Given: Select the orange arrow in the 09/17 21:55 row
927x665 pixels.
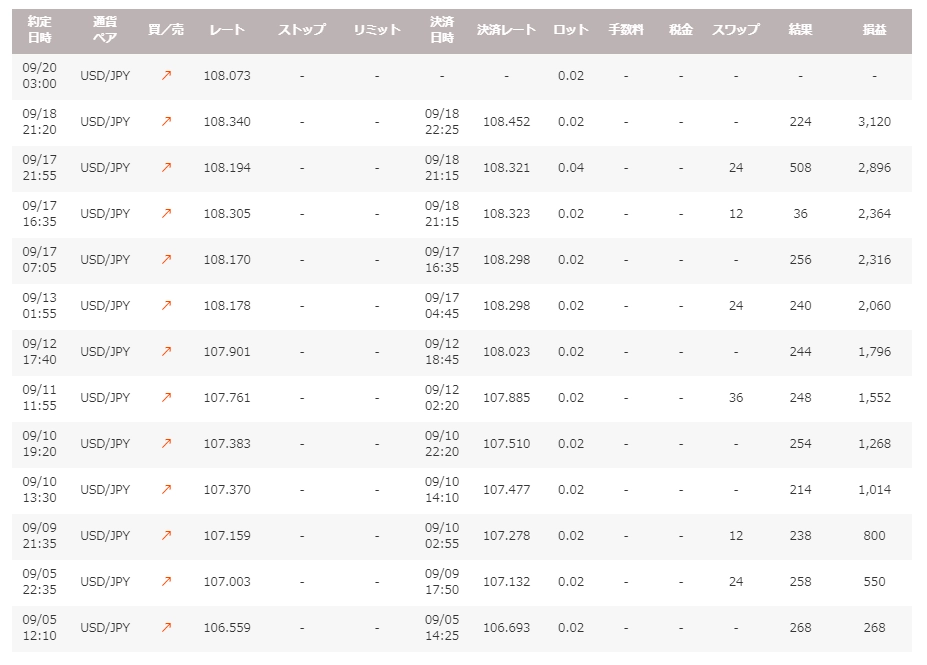Looking at the screenshot, I should 166,167.
